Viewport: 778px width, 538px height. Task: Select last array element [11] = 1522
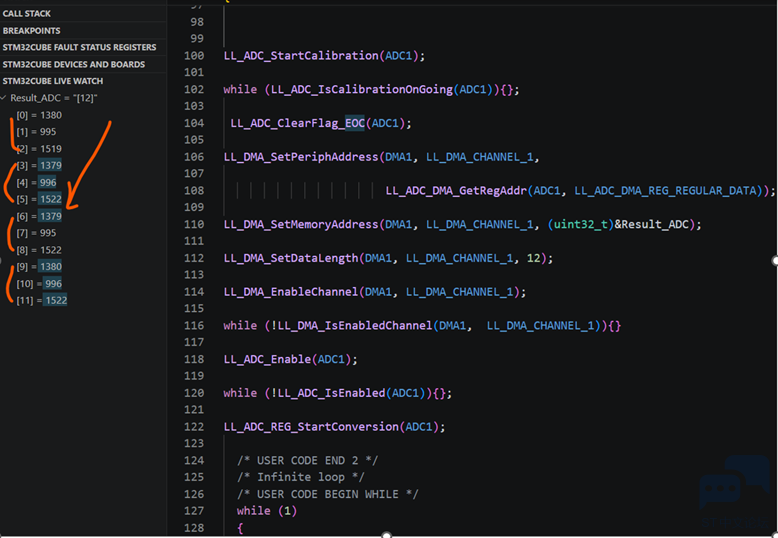42,300
